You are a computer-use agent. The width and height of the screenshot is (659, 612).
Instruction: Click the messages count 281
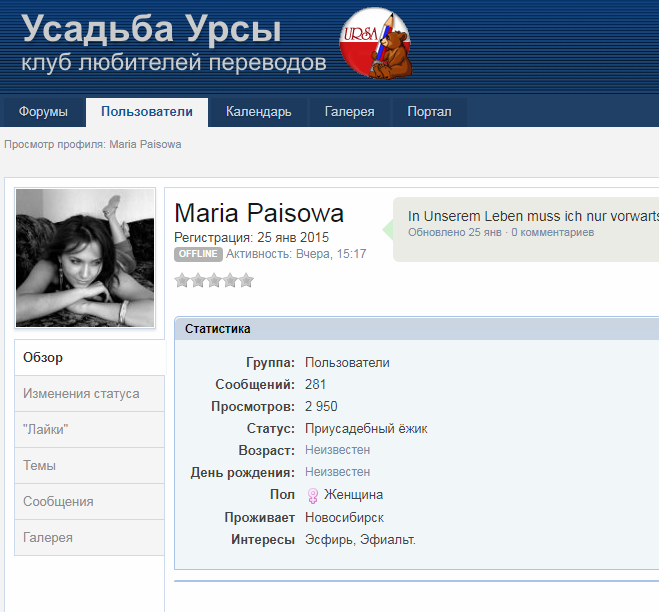pos(316,385)
